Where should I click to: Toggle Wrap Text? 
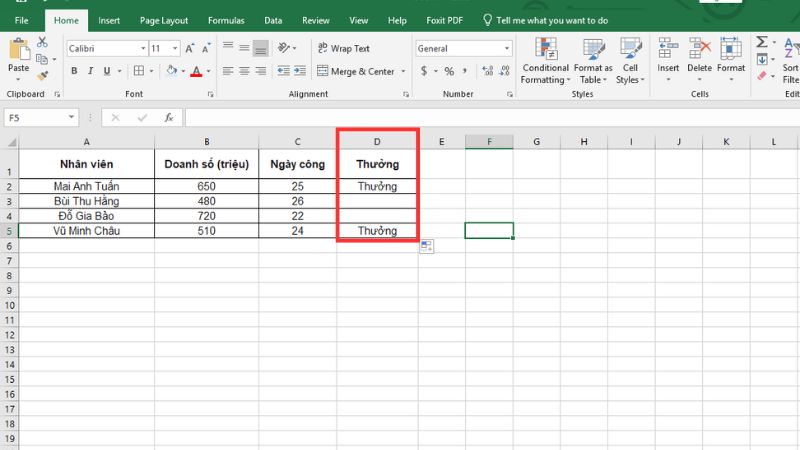[343, 48]
